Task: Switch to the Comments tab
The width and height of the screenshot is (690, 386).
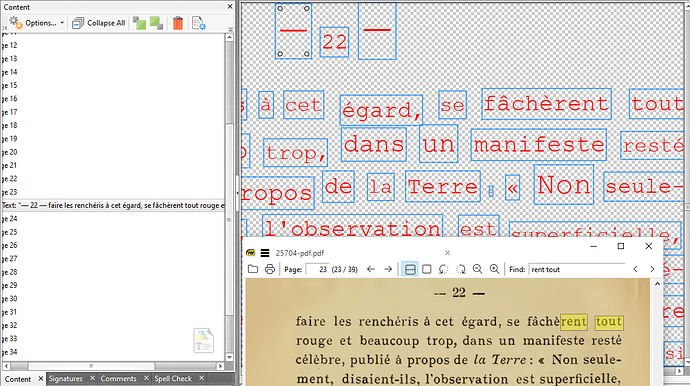Action: coord(118,379)
